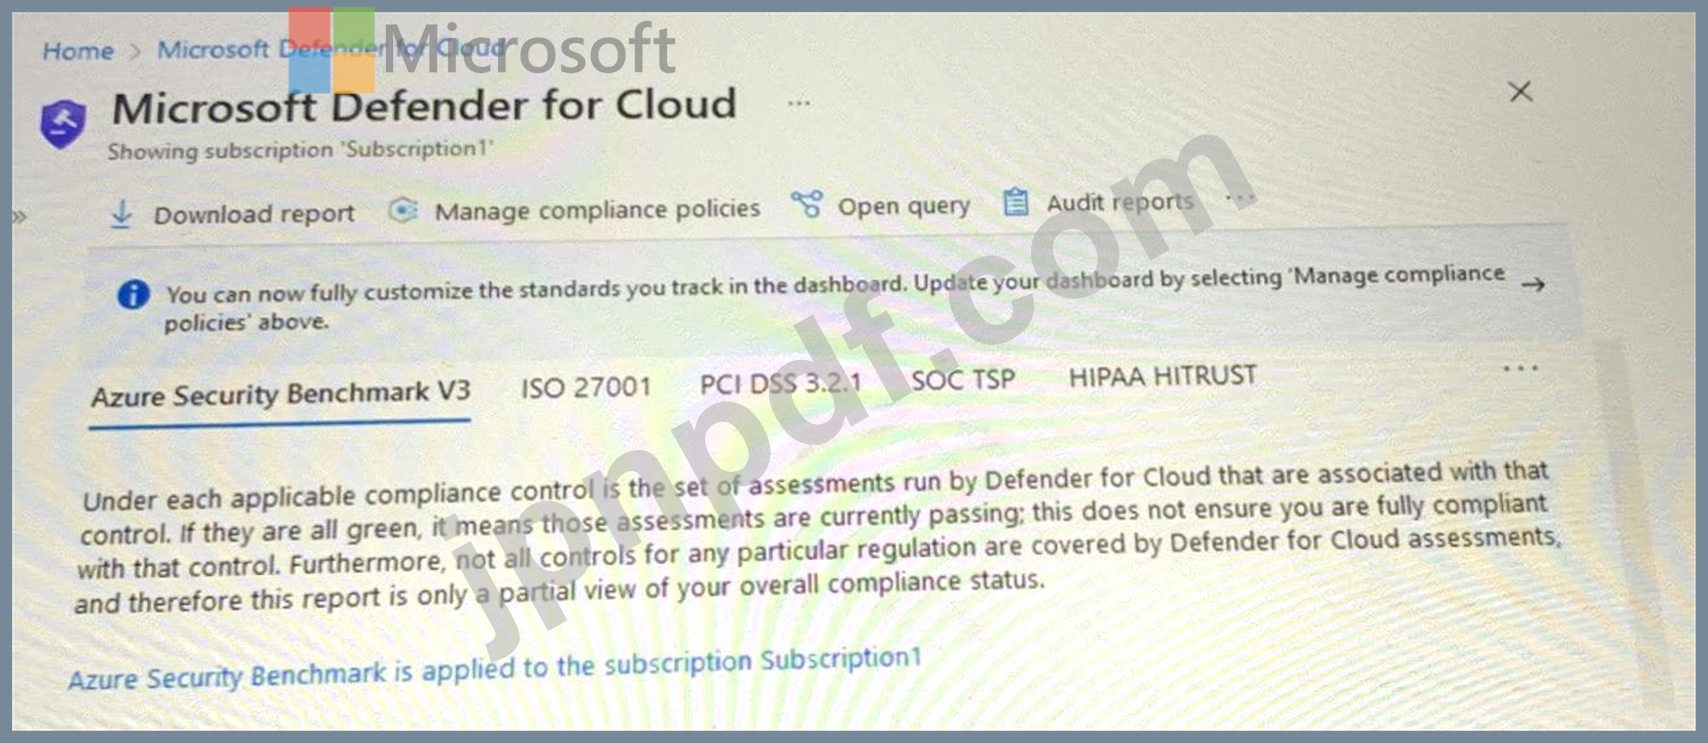
Task: Close the Defender for Cloud blade
Action: coord(1520,92)
